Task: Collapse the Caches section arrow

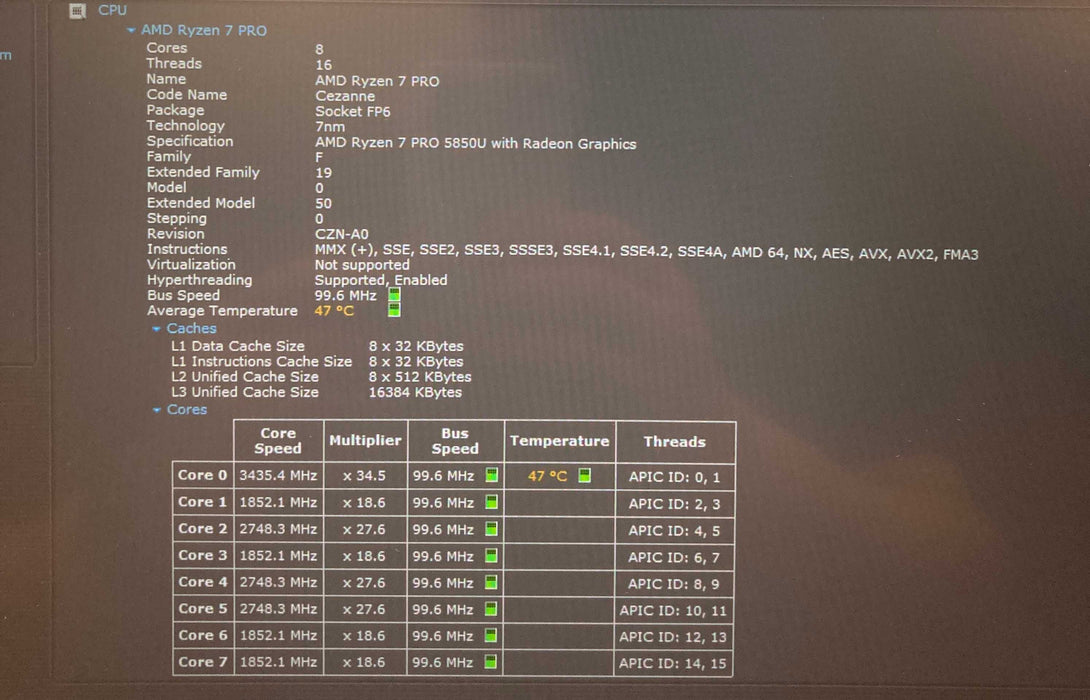Action: tap(156, 329)
